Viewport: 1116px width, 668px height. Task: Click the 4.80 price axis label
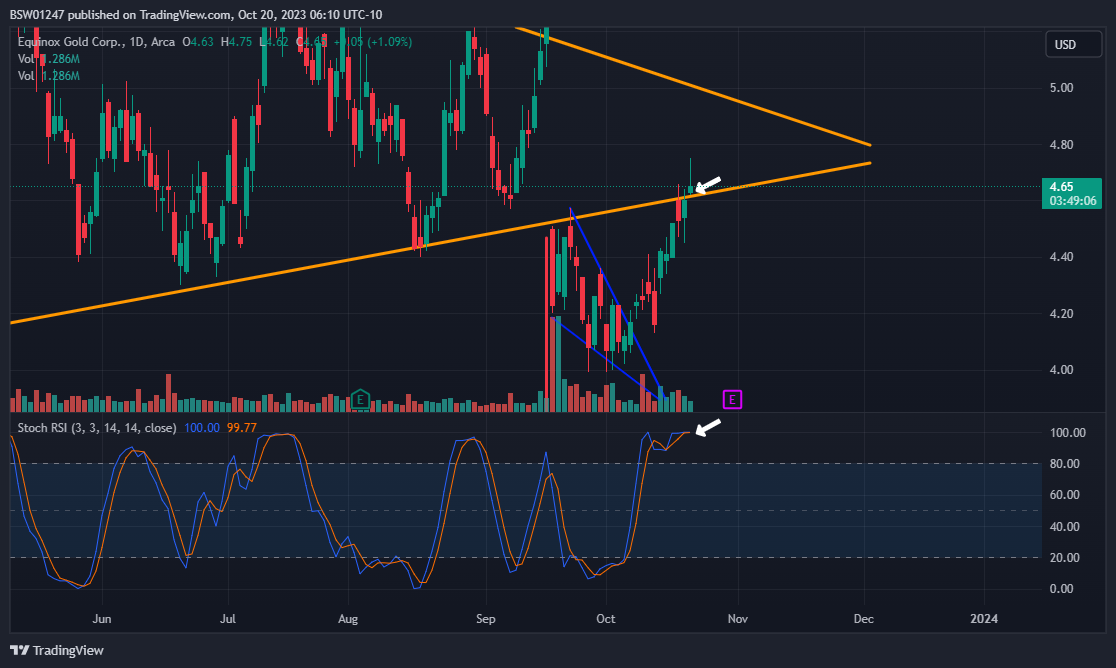pos(1061,144)
